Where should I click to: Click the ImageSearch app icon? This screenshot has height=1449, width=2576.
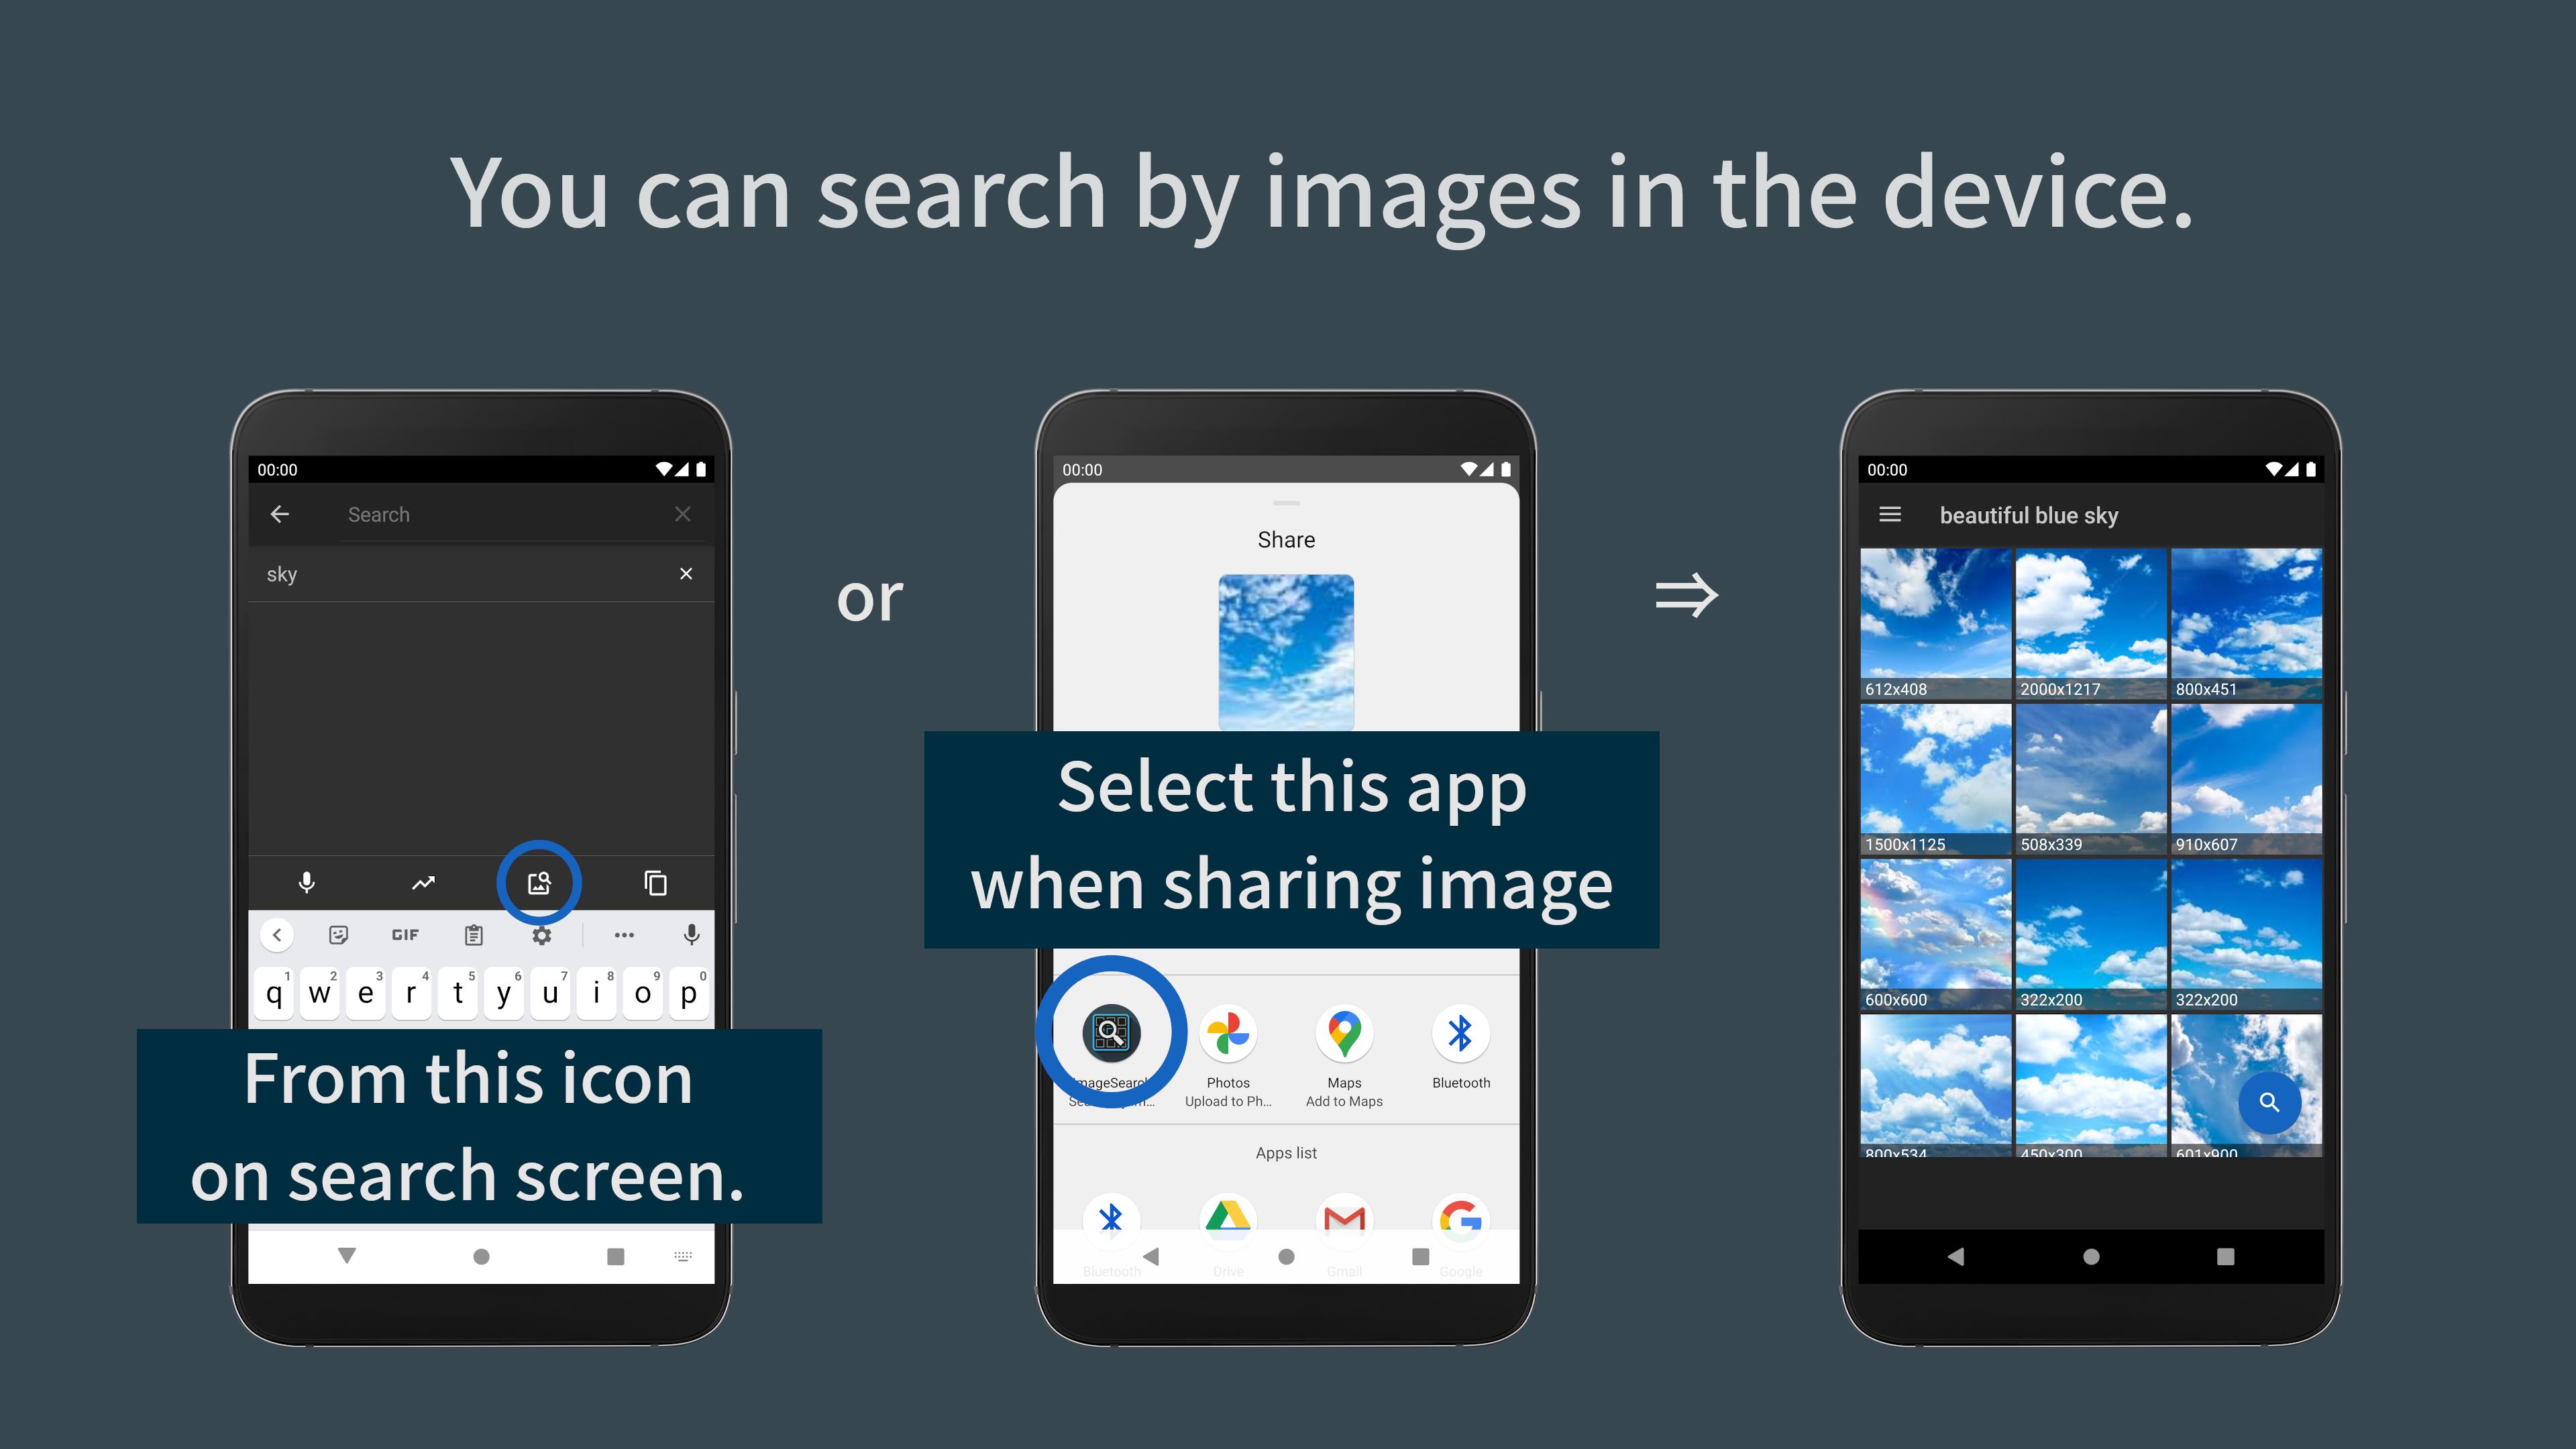(x=1111, y=1032)
